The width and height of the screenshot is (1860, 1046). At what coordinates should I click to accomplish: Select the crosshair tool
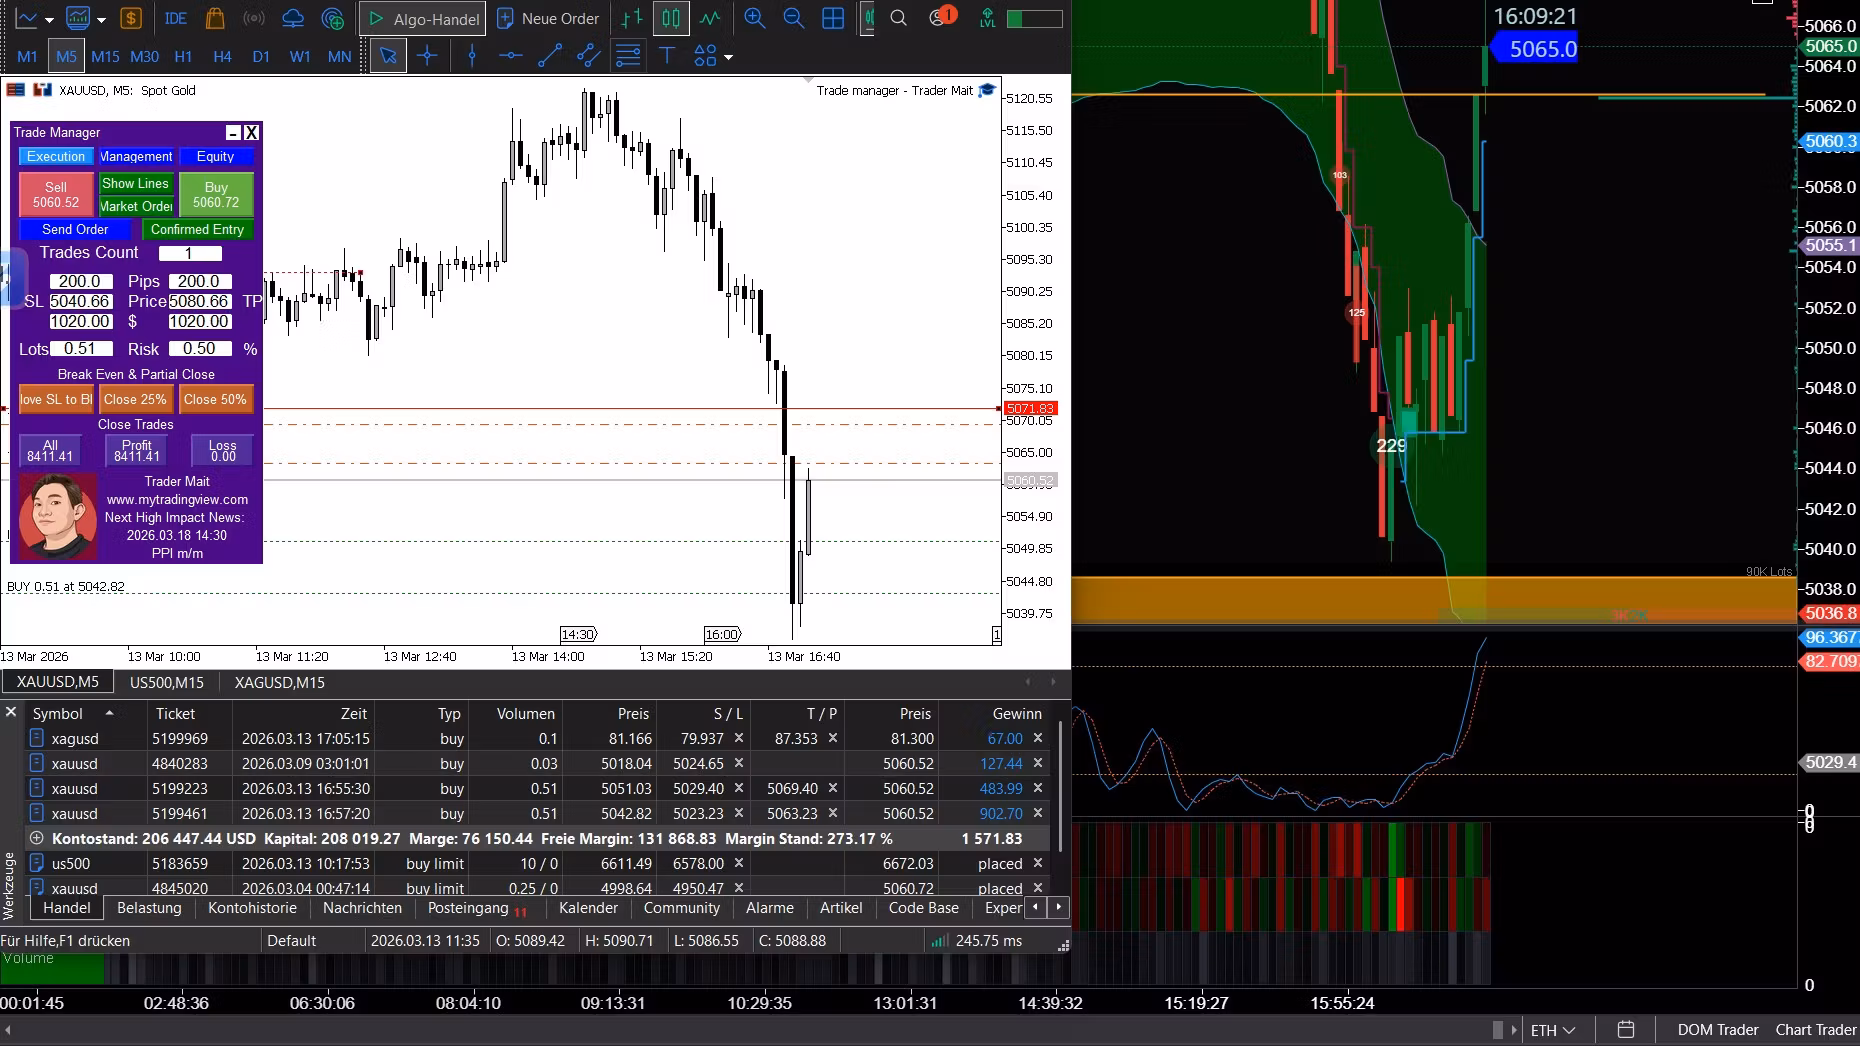point(427,56)
